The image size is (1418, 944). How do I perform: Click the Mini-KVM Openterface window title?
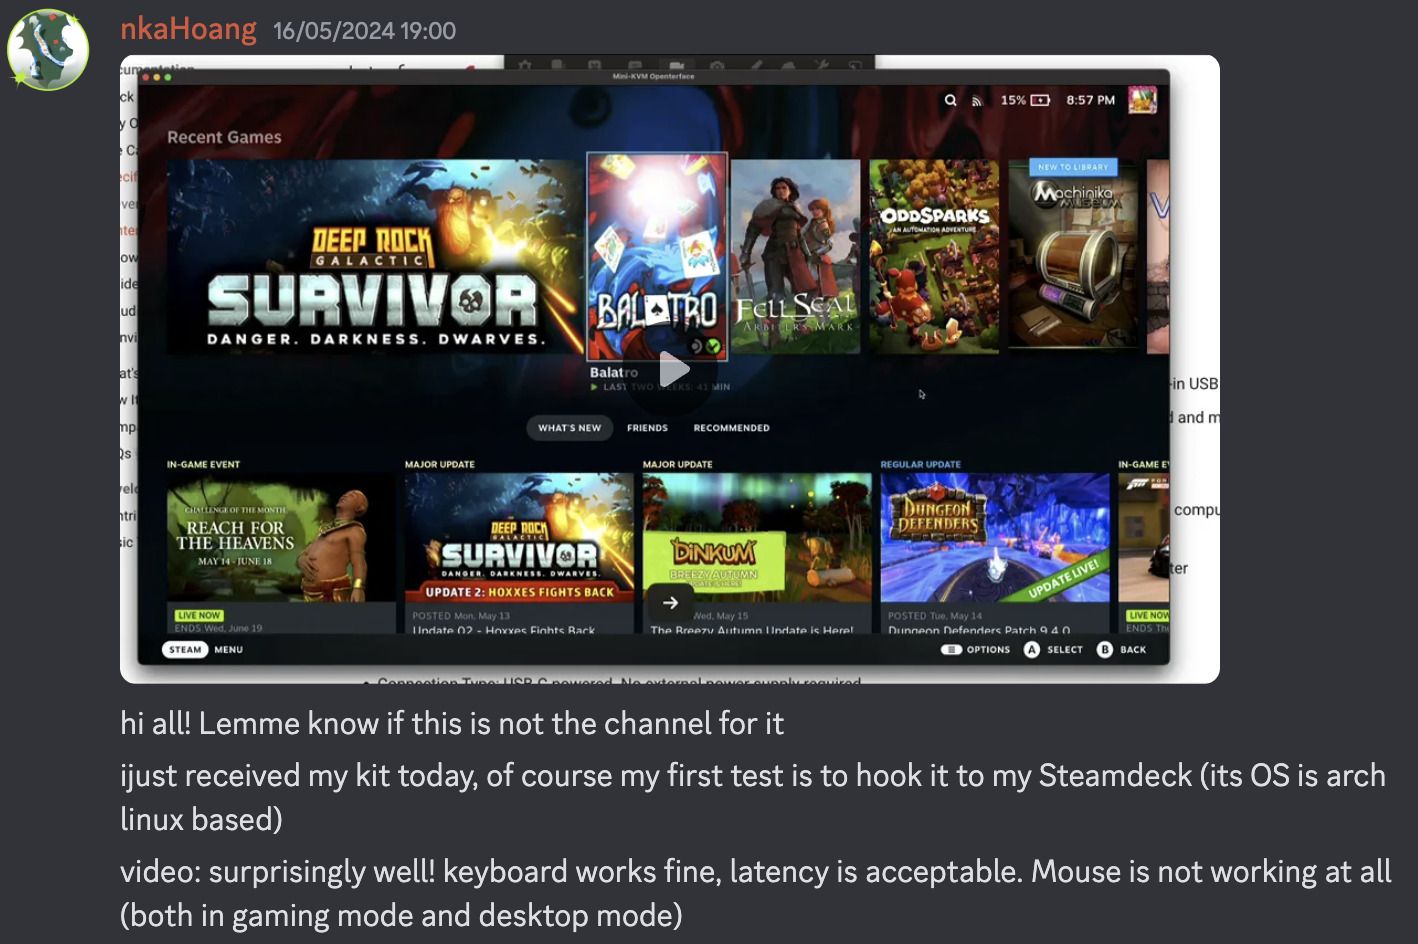(653, 77)
